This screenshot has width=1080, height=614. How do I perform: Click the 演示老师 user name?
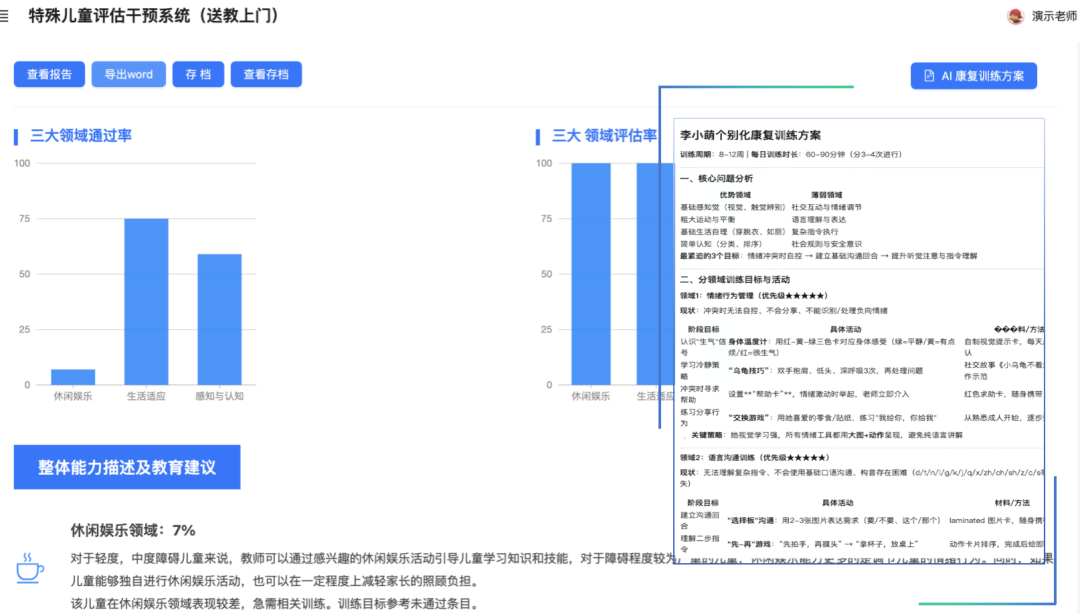click(1054, 17)
